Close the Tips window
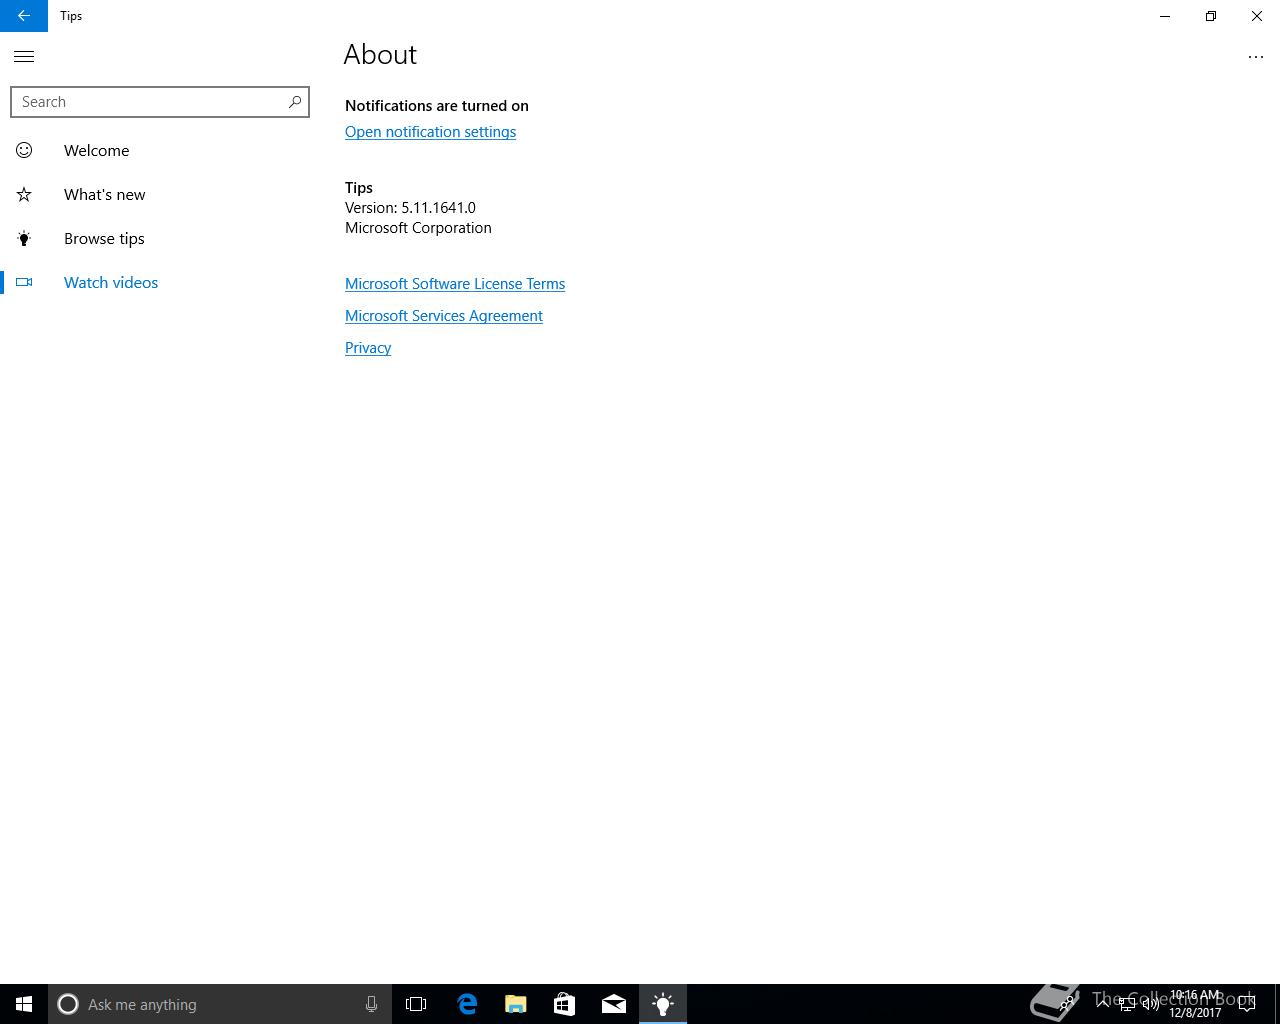The width and height of the screenshot is (1280, 1024). (x=1257, y=16)
